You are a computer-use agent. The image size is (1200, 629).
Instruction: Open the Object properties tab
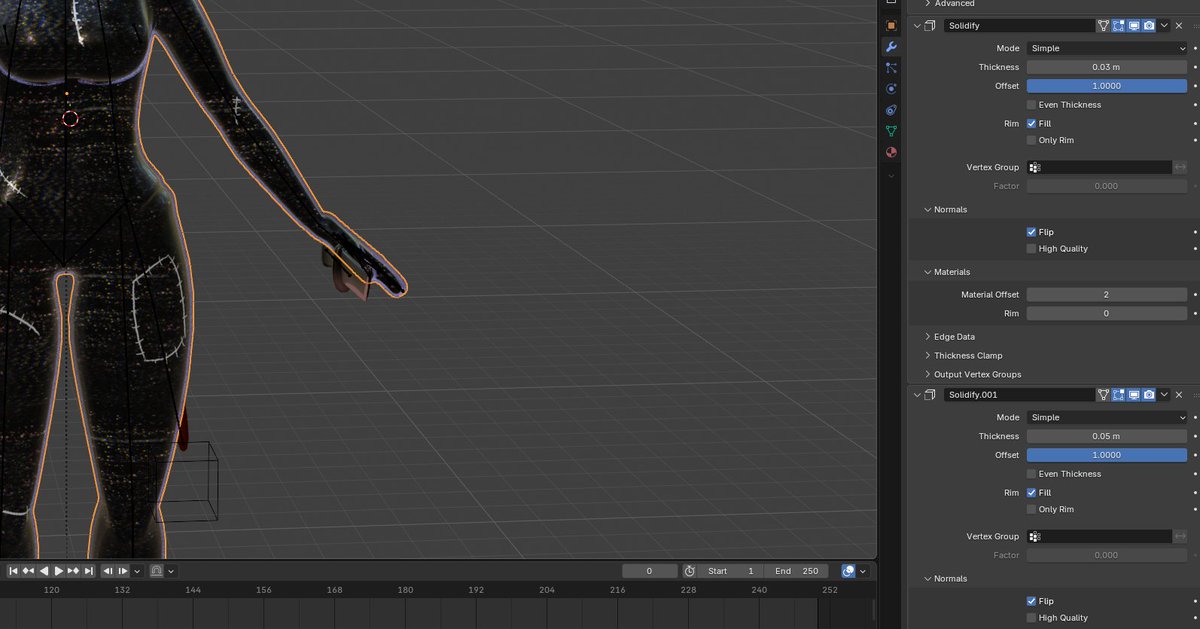[x=891, y=26]
